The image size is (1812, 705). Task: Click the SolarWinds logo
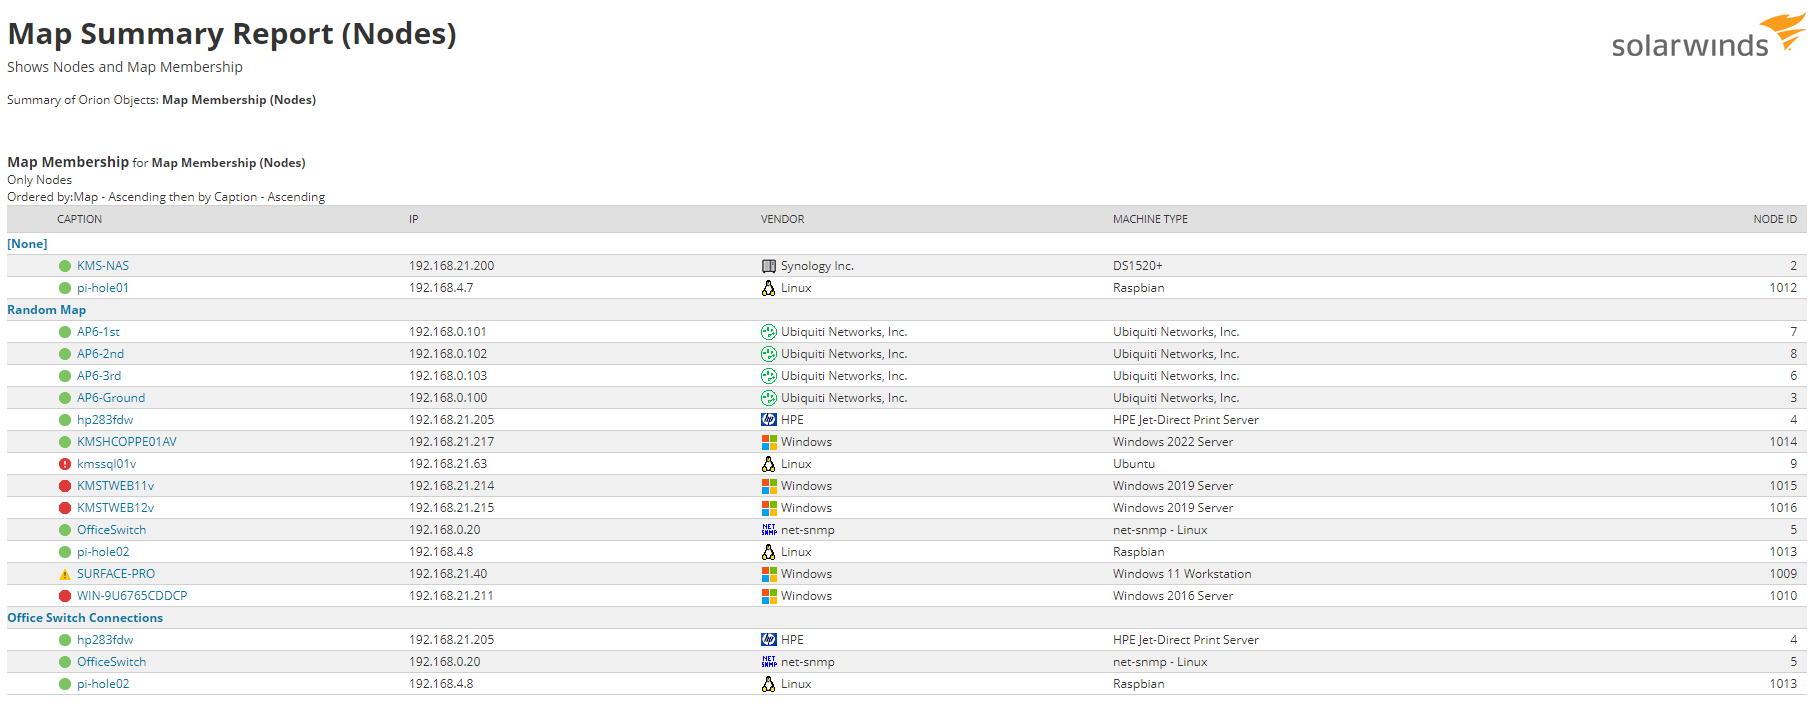[1708, 37]
